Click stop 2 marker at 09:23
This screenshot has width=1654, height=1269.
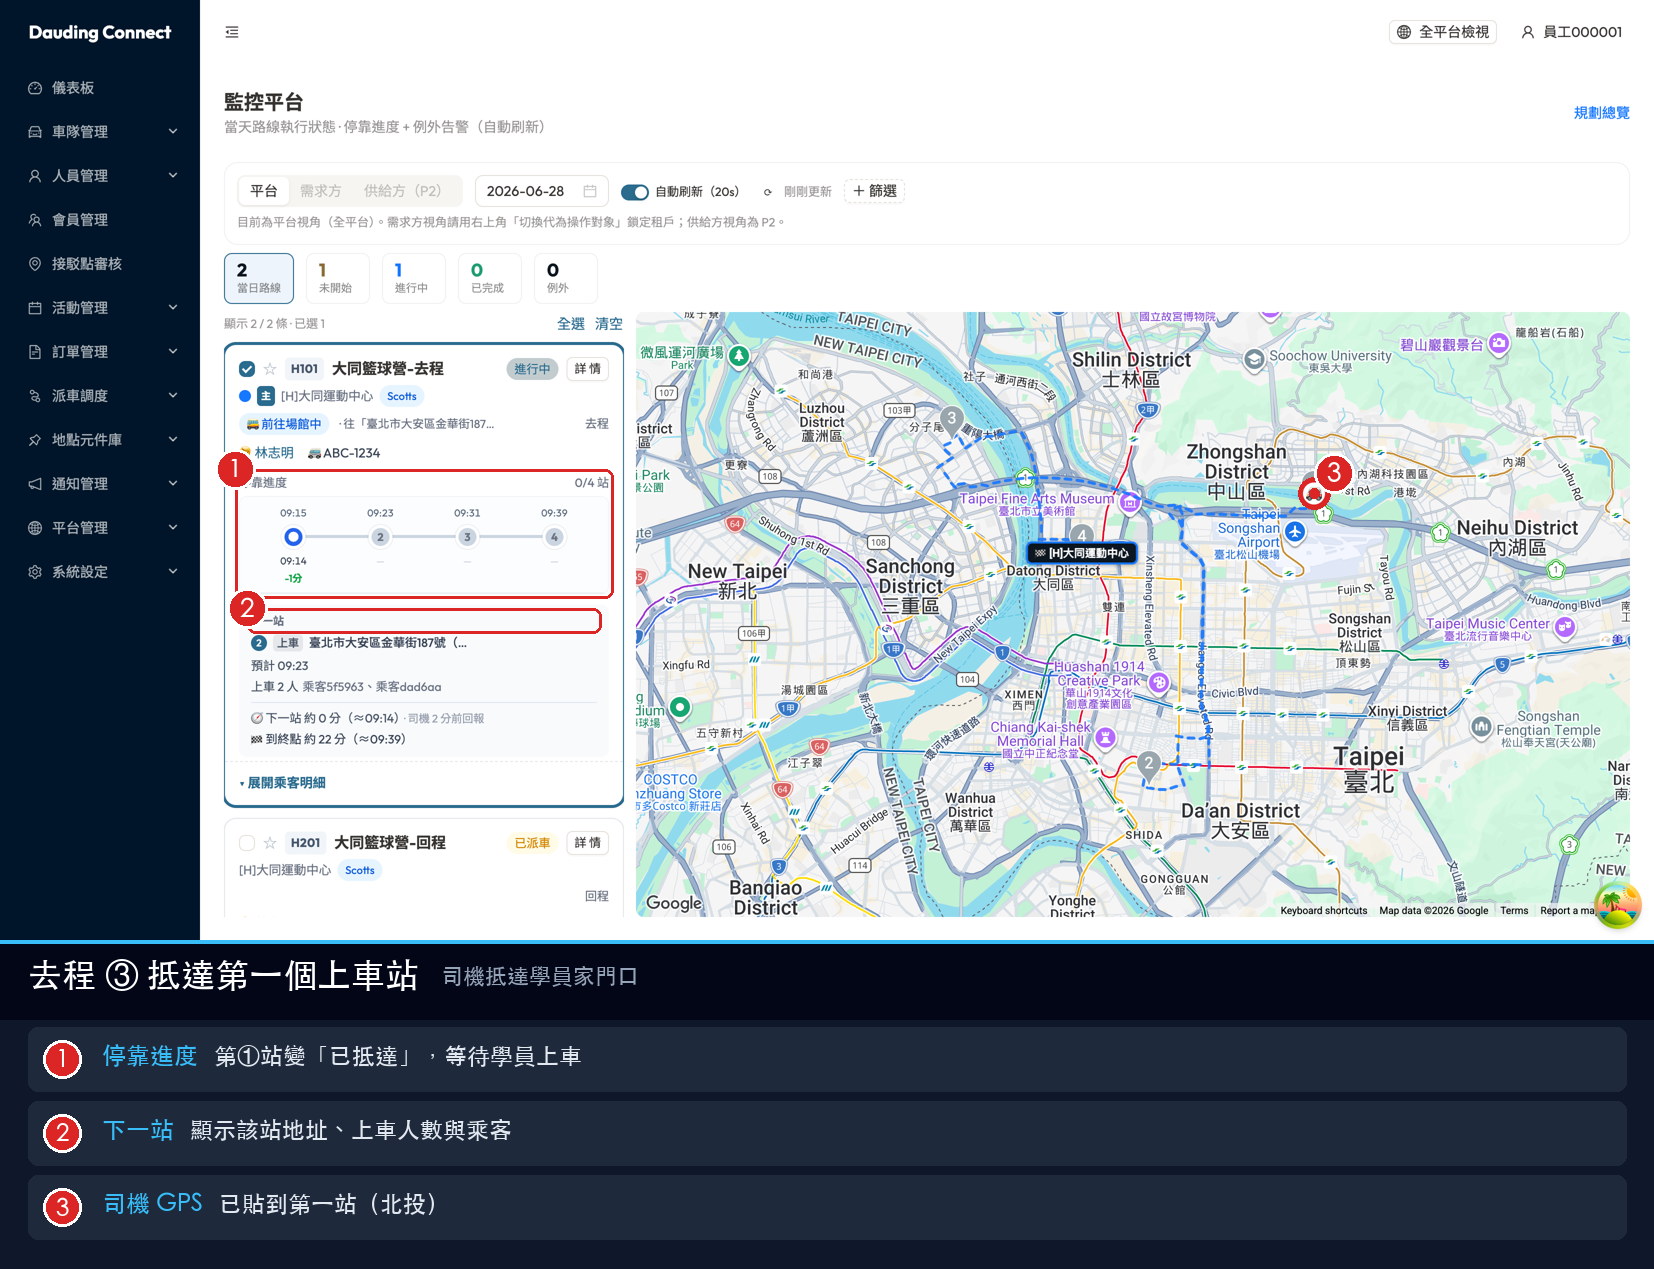(x=380, y=537)
